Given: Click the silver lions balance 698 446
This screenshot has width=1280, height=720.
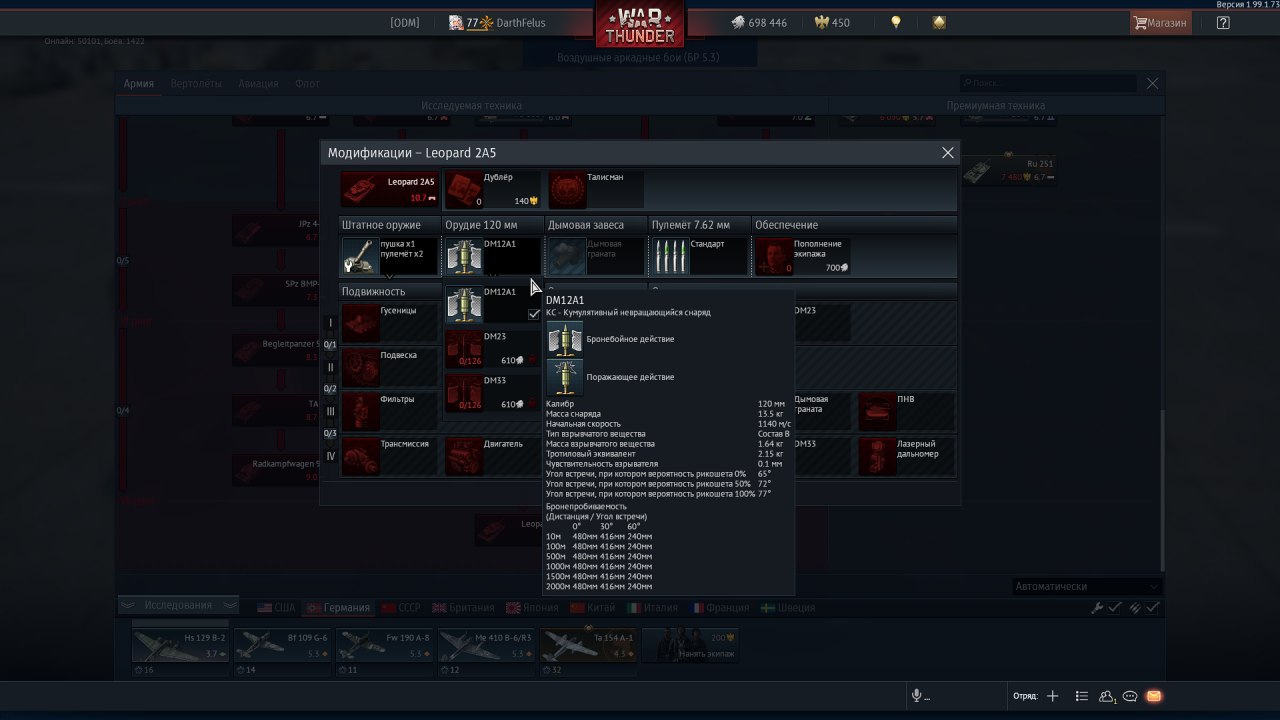Looking at the screenshot, I should pos(758,22).
